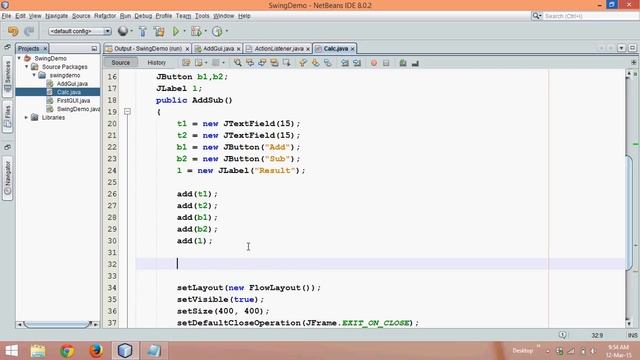Click red Start Macro Recording icon

373,63
